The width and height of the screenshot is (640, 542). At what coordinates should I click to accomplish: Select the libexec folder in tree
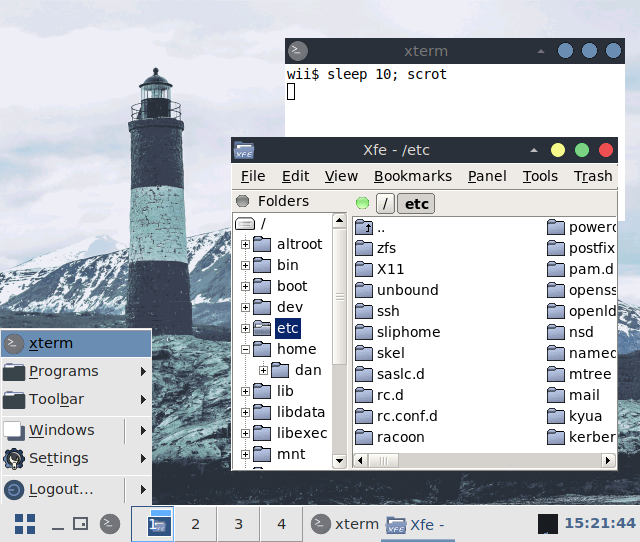(x=301, y=433)
